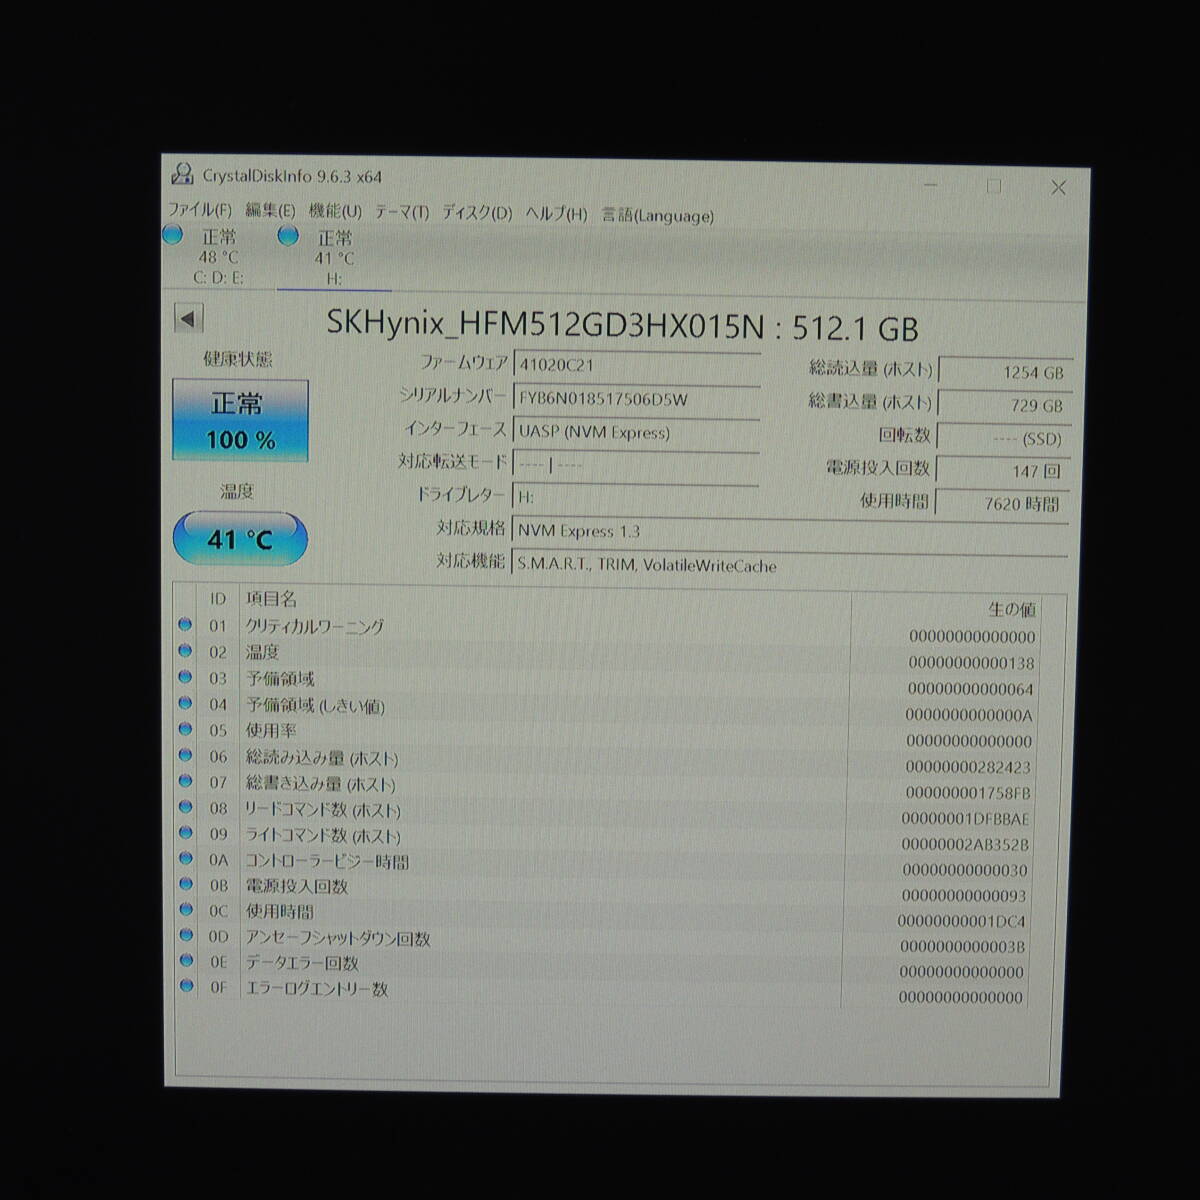Click the supported features field S.M.A.R.T., TRIM

click(790, 565)
